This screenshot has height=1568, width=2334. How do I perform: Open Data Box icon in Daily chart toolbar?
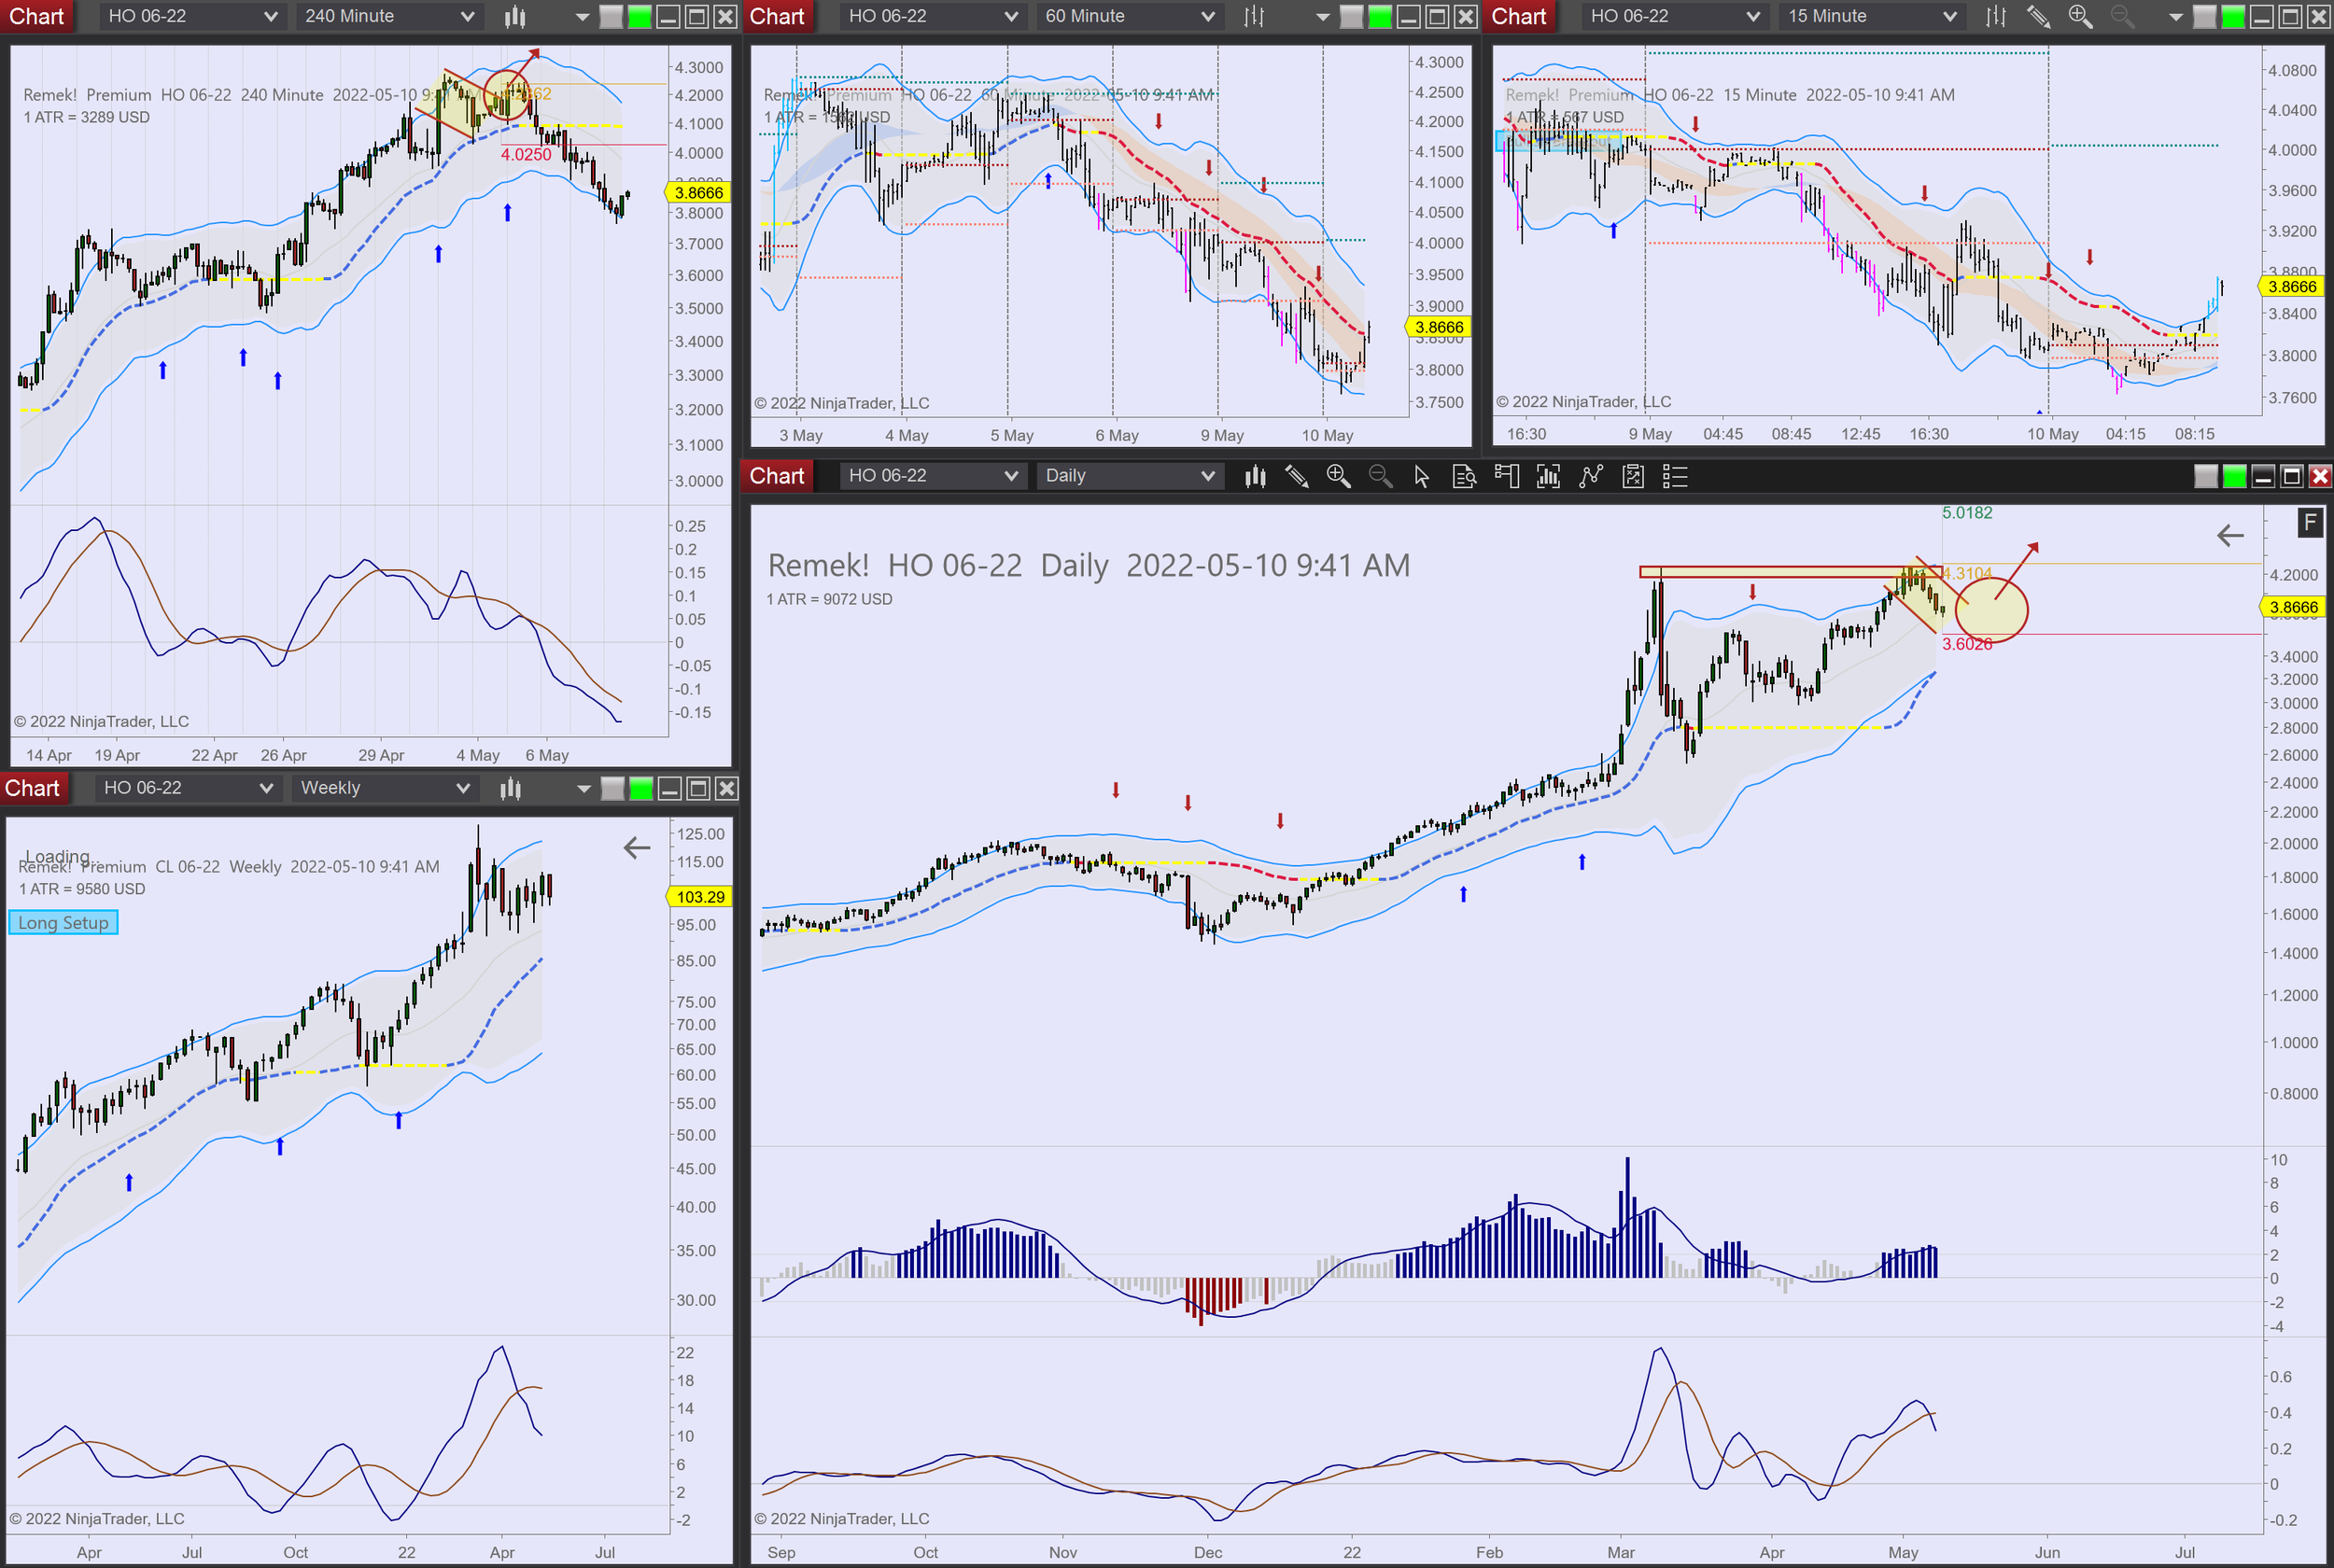click(x=1464, y=476)
